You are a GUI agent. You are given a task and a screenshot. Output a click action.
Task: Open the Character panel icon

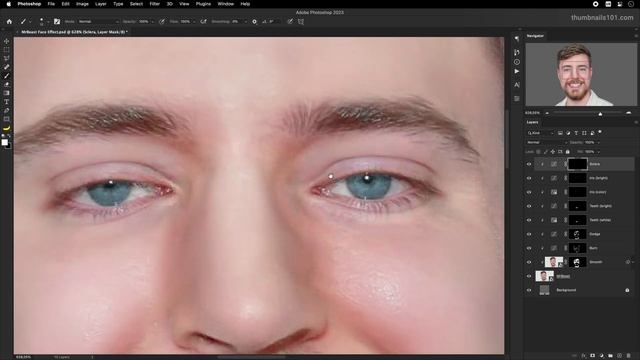pos(517,85)
